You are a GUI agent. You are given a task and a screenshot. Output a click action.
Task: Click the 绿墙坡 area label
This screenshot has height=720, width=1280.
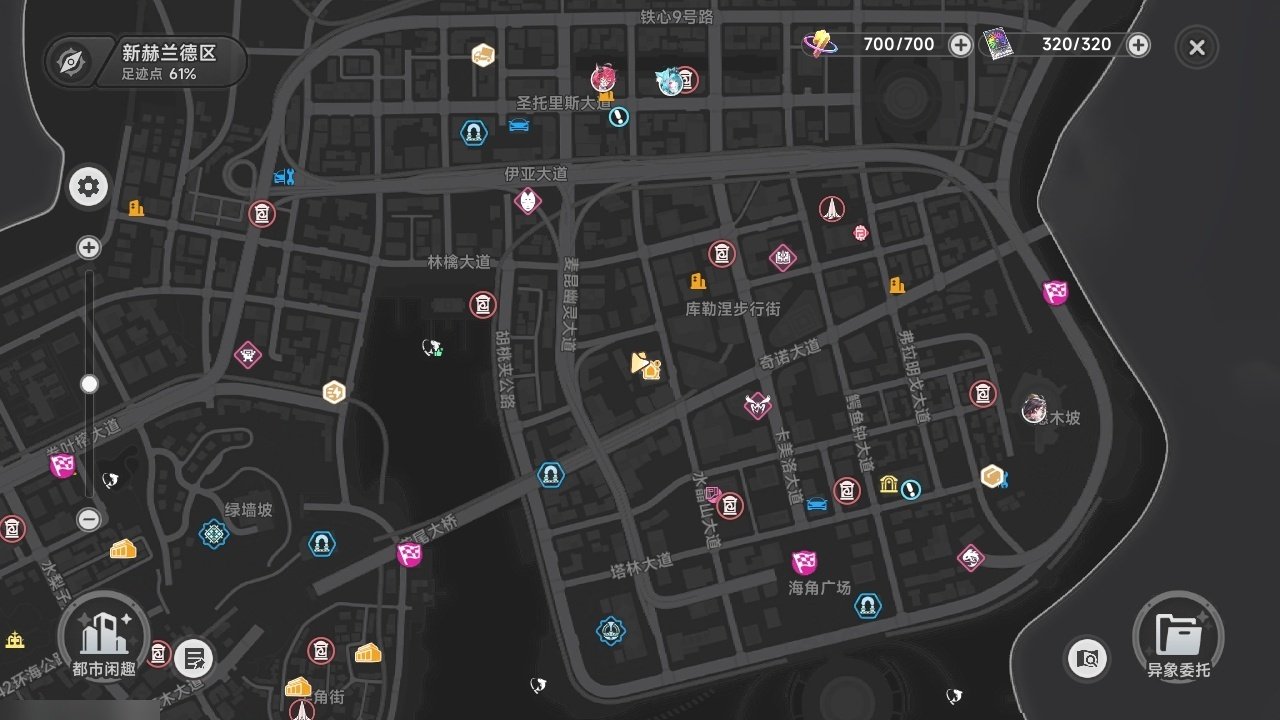click(x=248, y=509)
